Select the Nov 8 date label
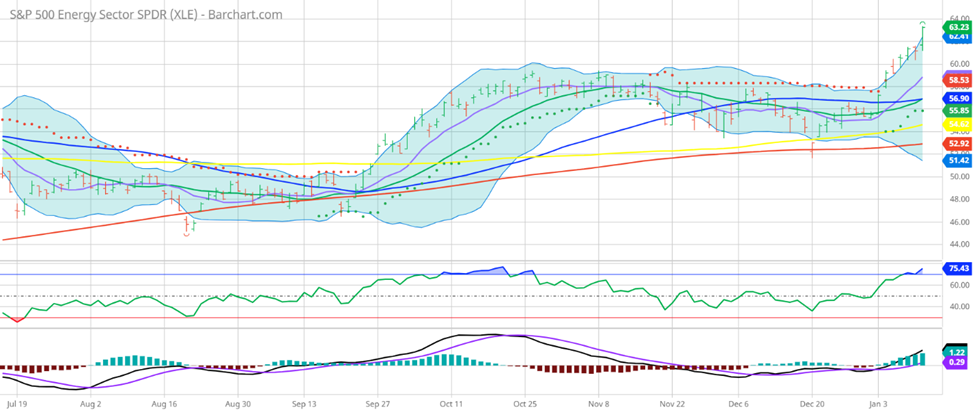 (x=598, y=403)
